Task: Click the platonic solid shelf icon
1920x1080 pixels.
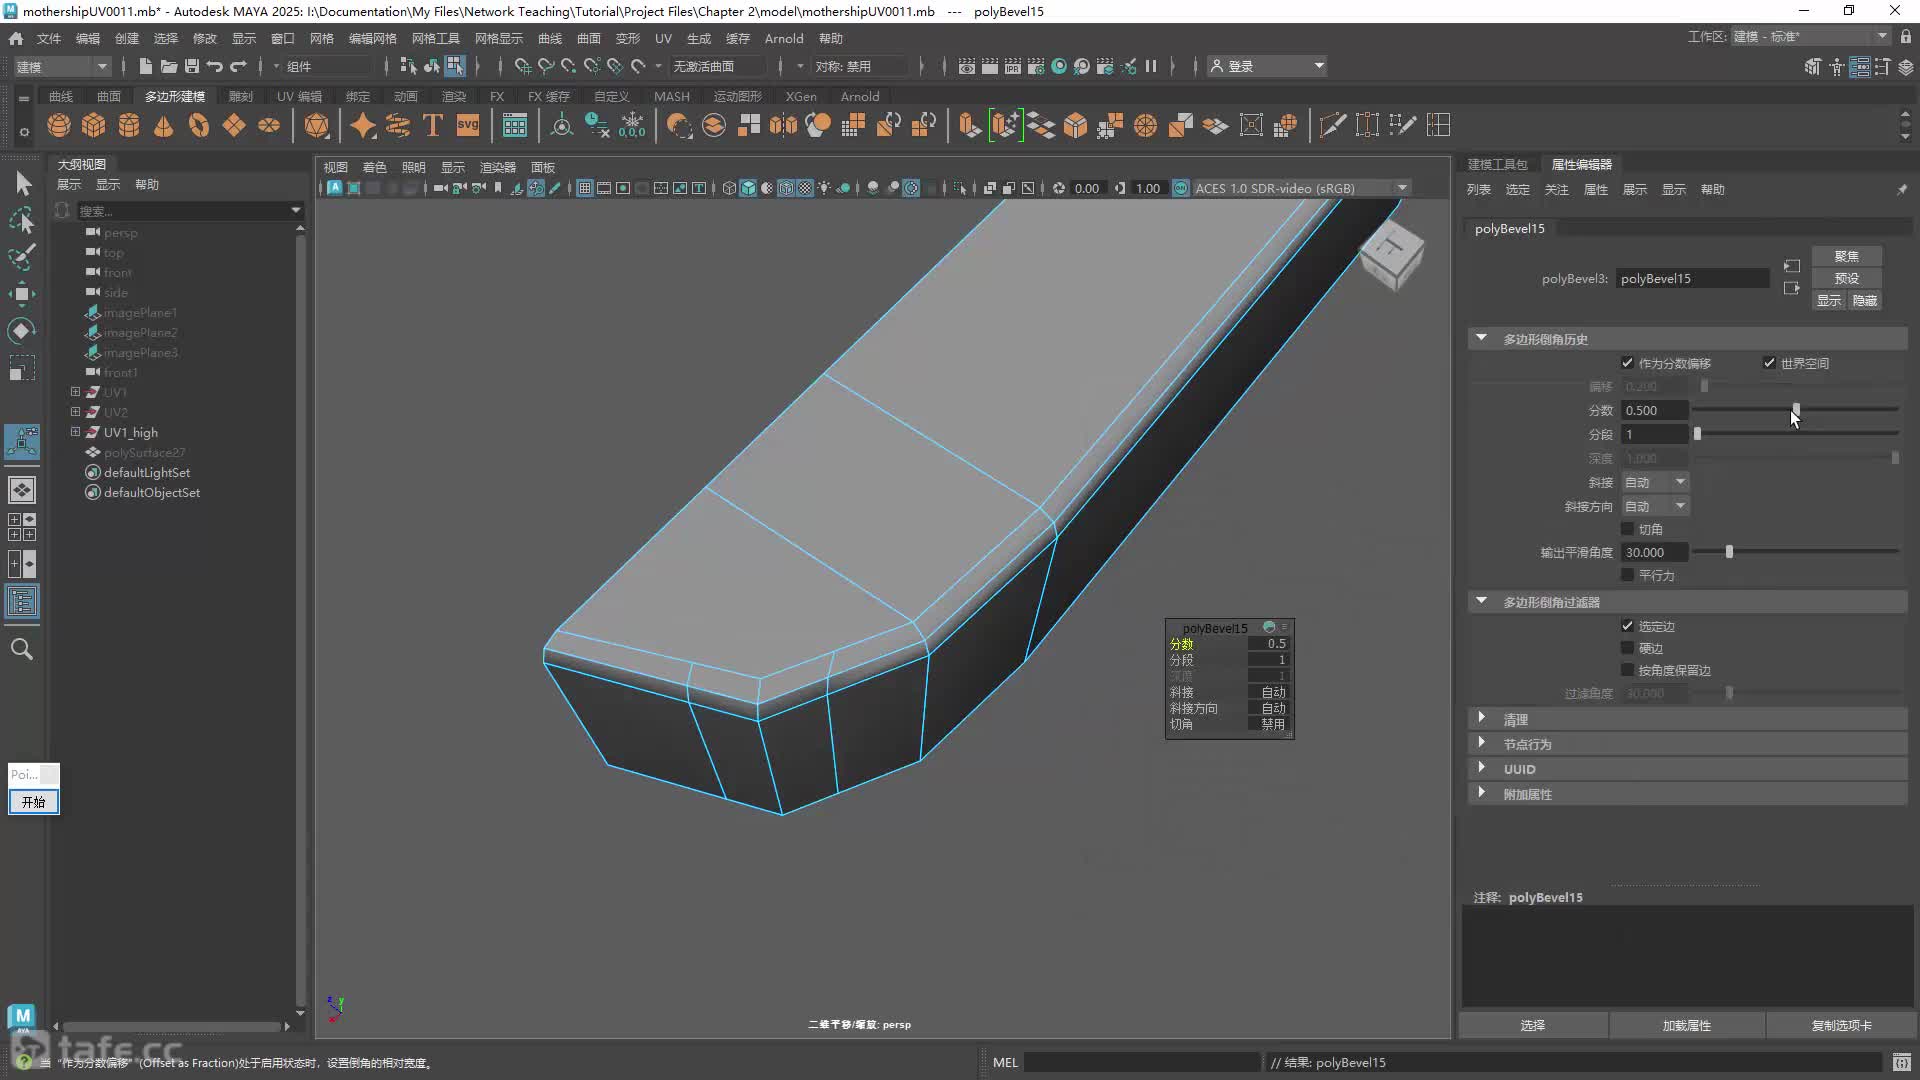Action: tap(317, 125)
